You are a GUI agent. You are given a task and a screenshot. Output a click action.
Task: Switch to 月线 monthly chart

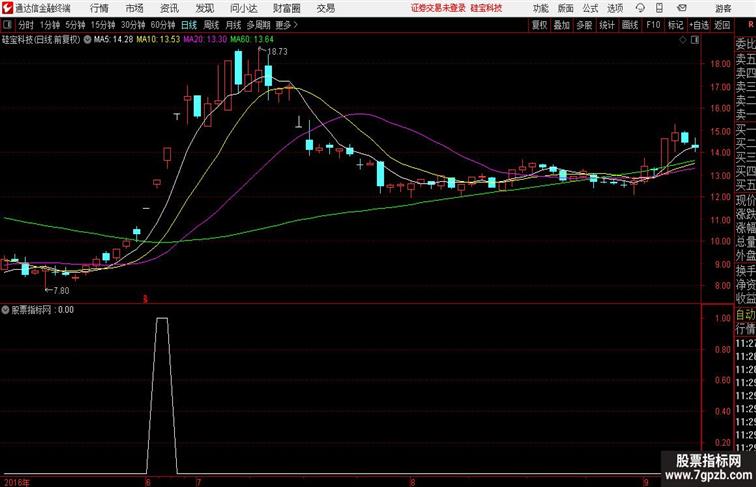click(233, 25)
